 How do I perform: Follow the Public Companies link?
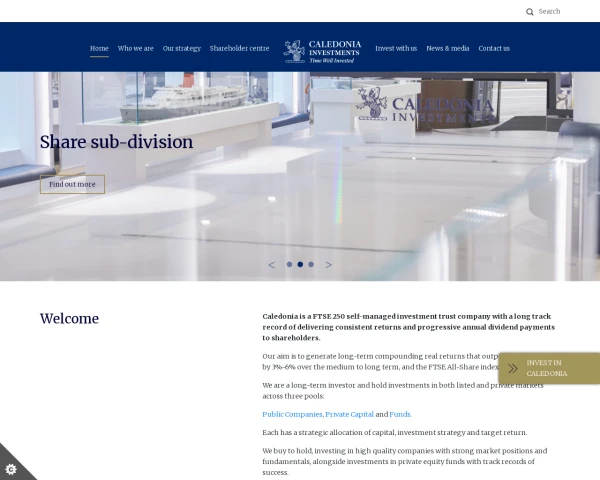pos(292,415)
